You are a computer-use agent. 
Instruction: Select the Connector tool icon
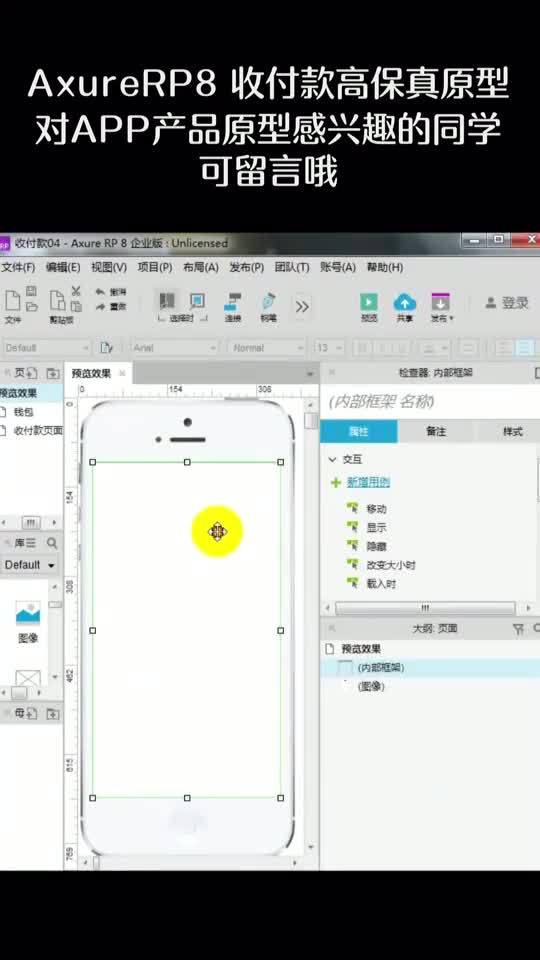[233, 301]
